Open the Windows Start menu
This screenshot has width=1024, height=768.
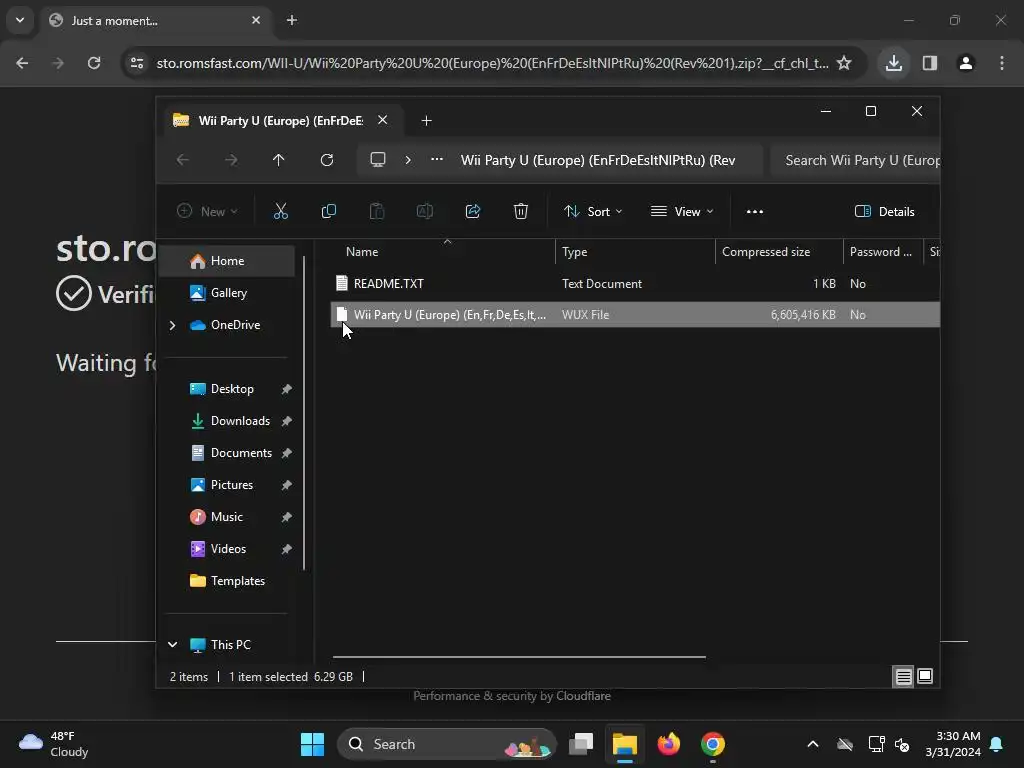312,744
